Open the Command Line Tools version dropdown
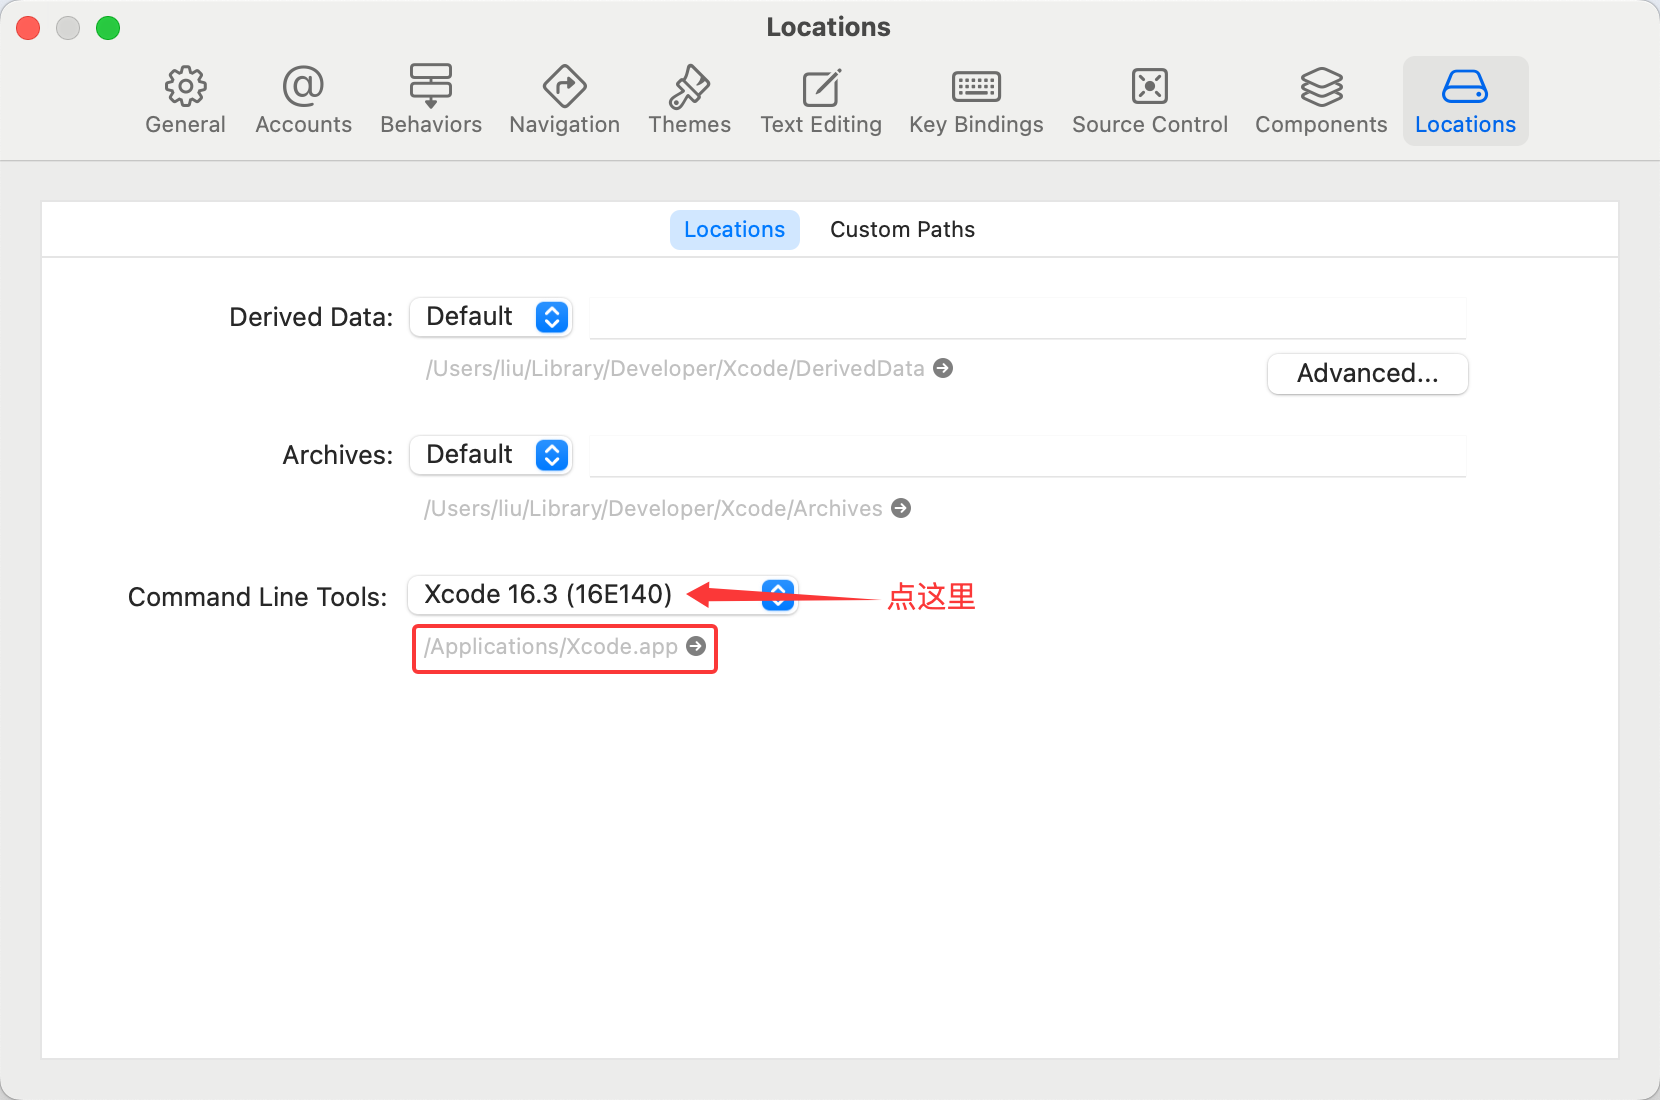1660x1100 pixels. point(602,595)
